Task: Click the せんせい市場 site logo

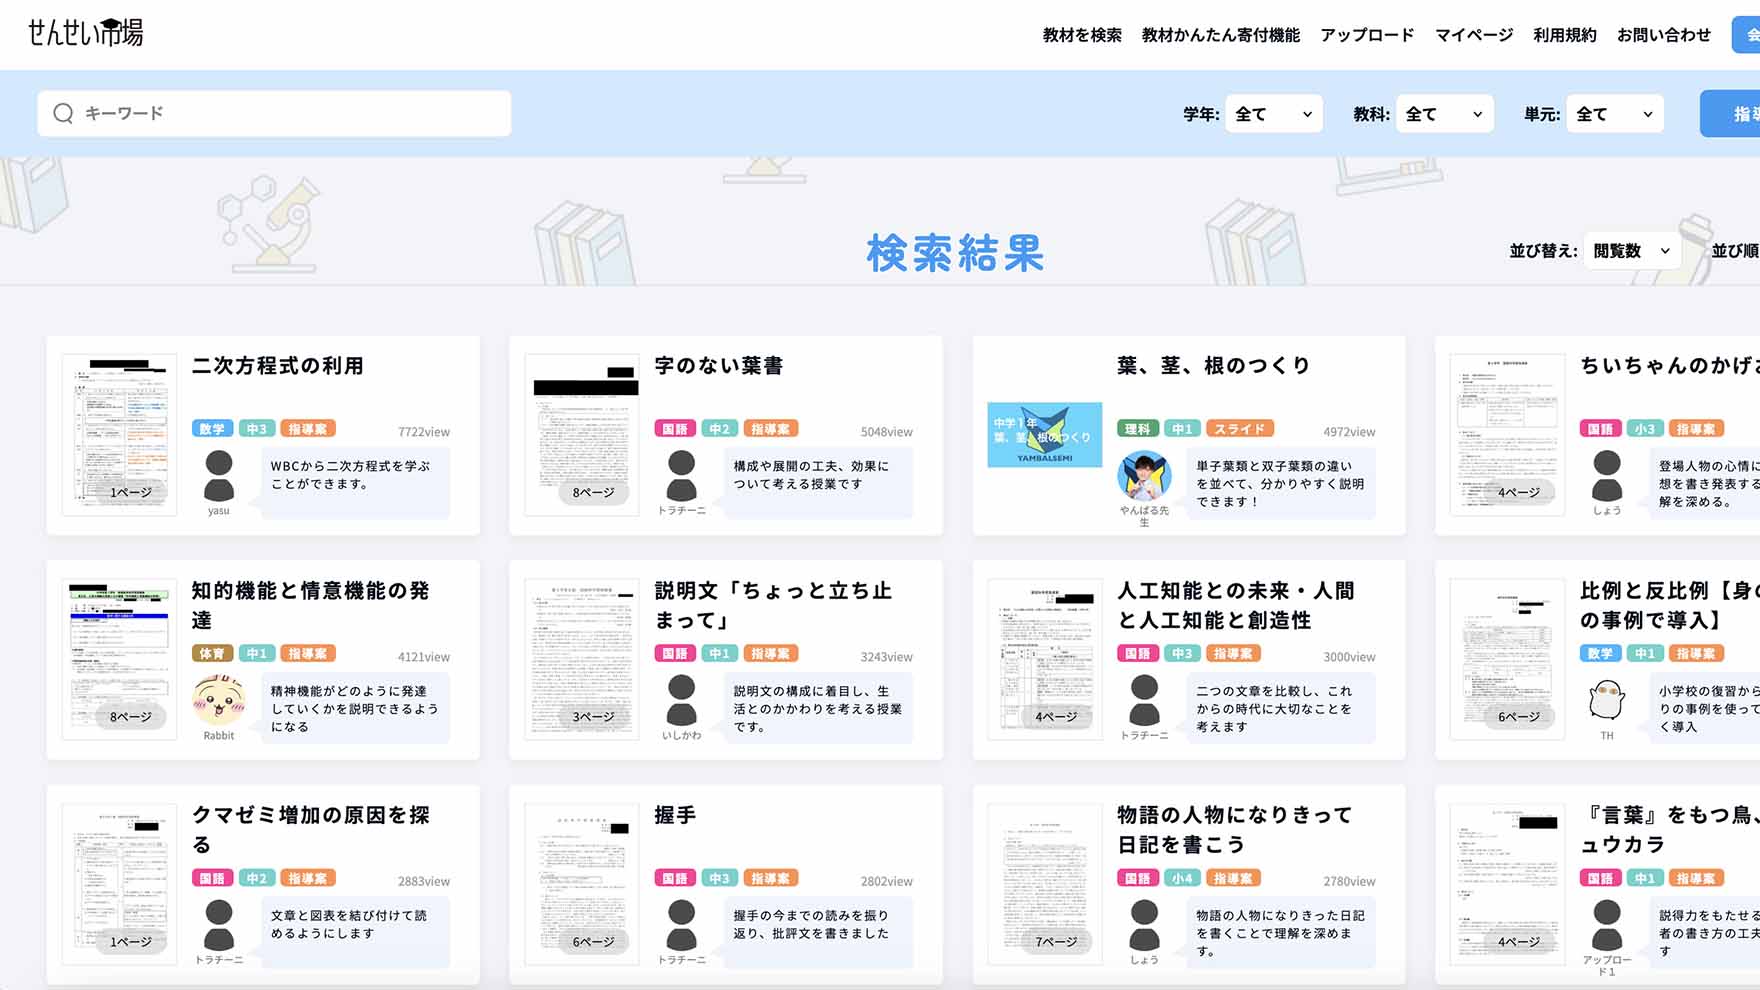Action: [85, 33]
